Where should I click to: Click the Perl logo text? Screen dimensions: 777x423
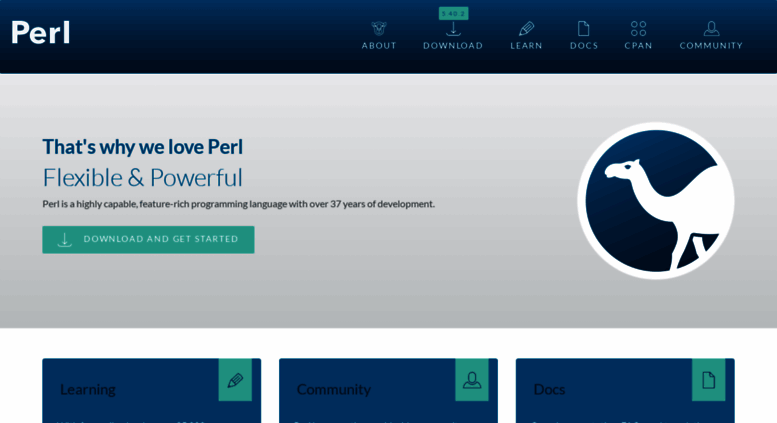tap(41, 33)
